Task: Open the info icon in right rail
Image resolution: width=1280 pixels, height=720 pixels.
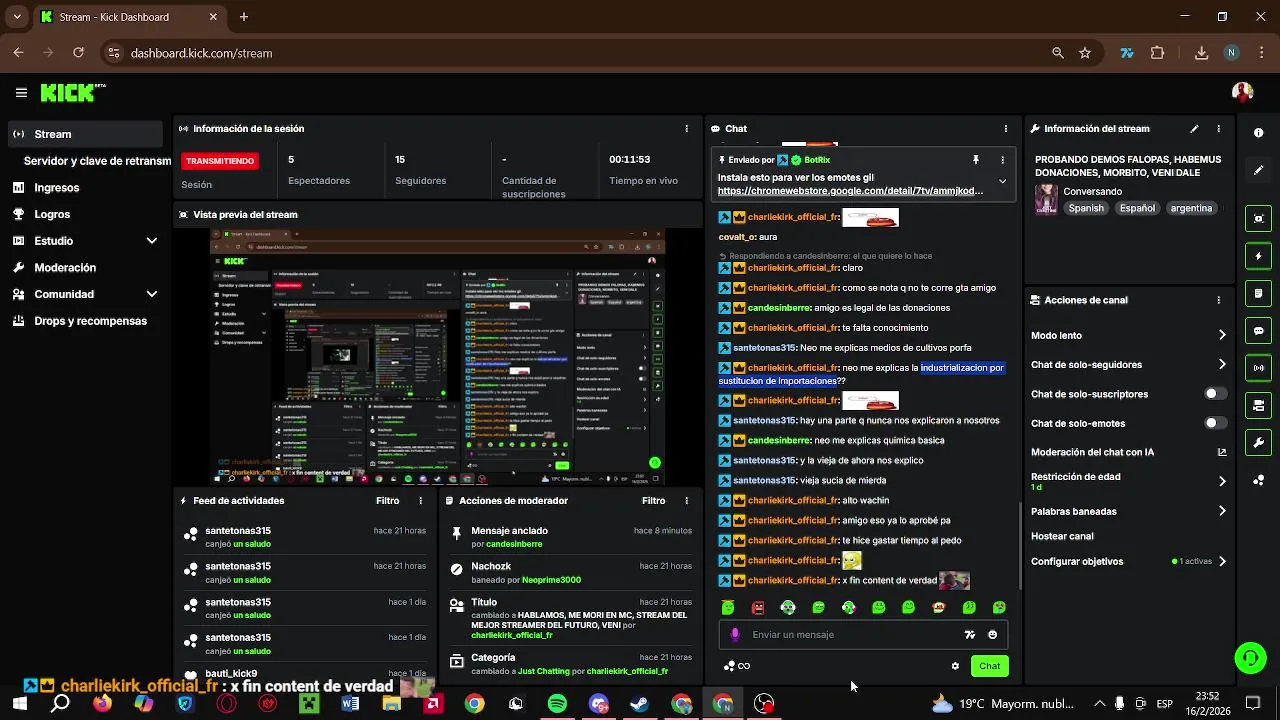Action: [x=1258, y=132]
